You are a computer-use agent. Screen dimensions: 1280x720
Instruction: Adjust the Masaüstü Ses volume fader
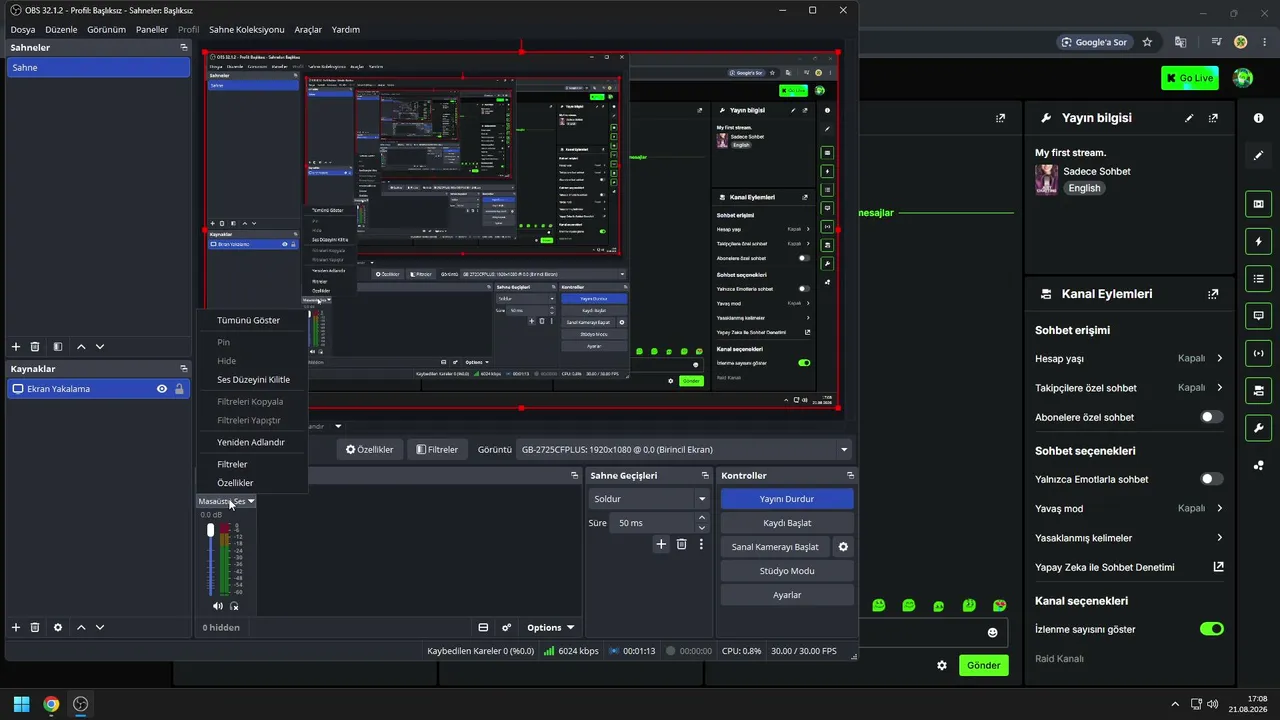(210, 530)
